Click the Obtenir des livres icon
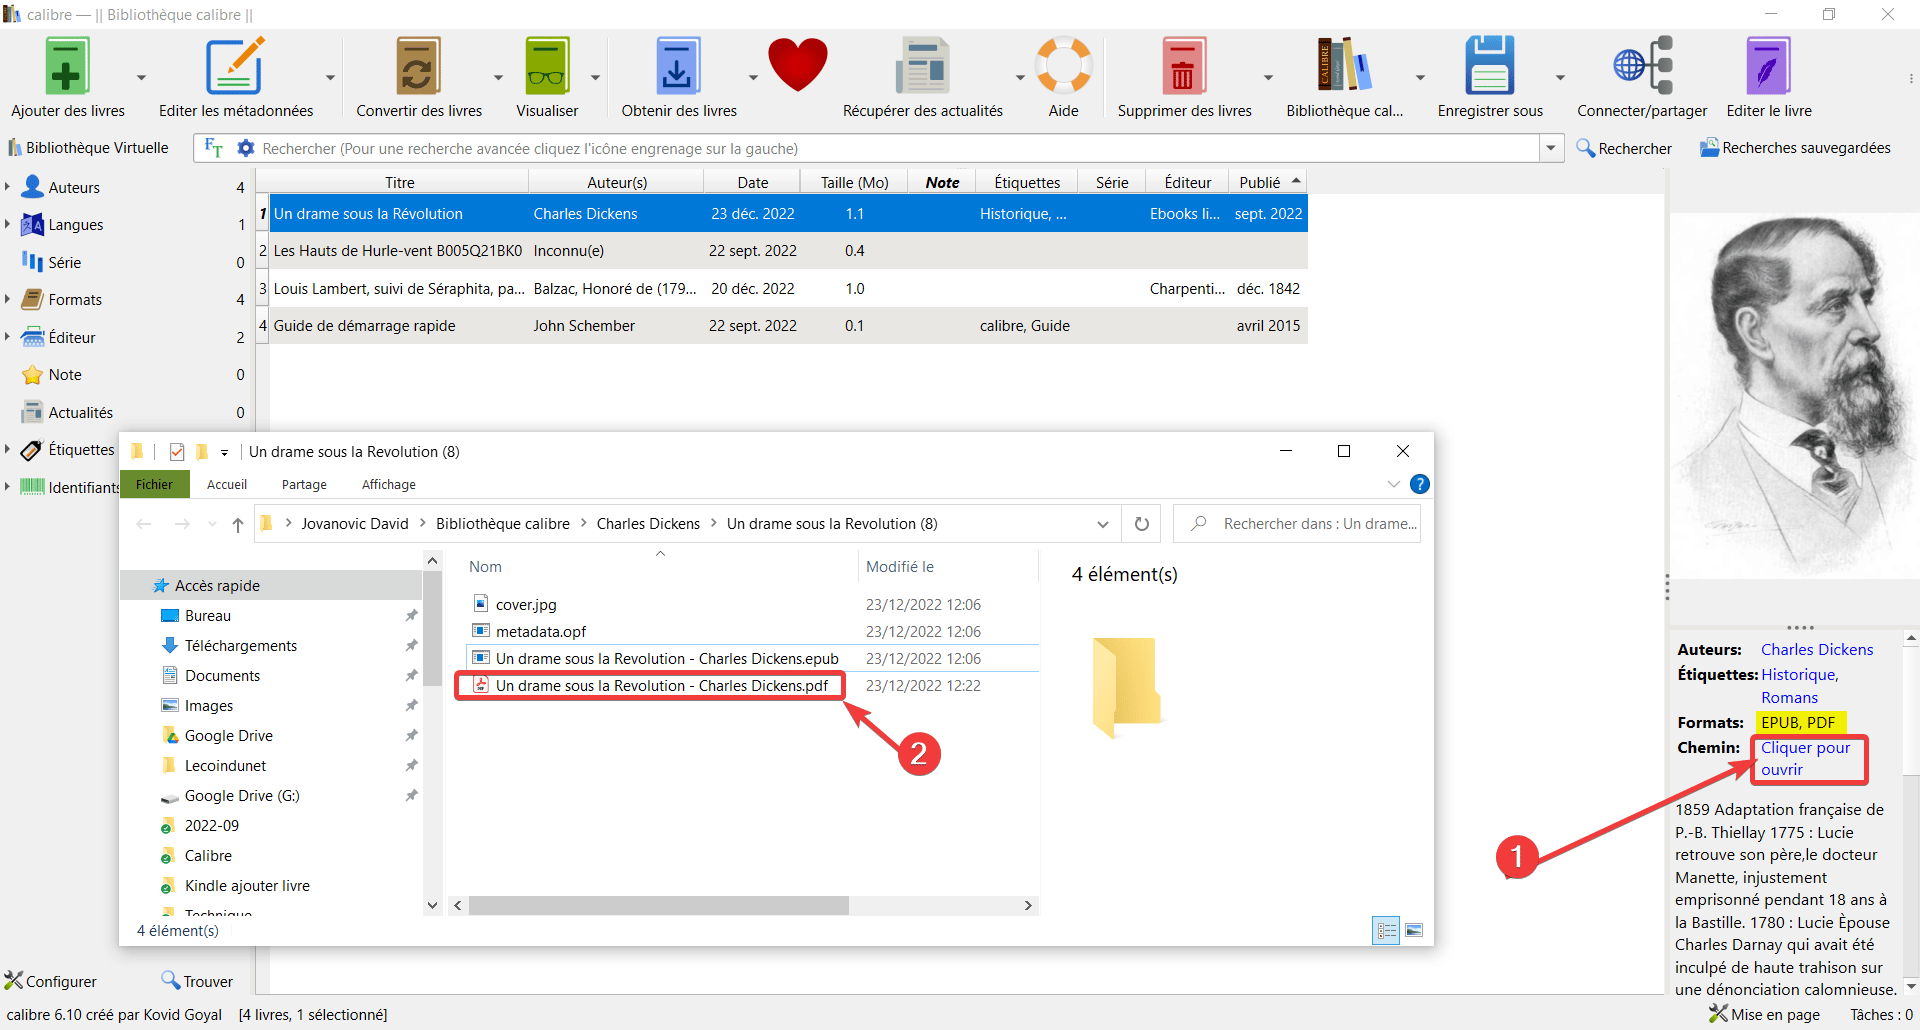Image resolution: width=1920 pixels, height=1030 pixels. tap(678, 66)
